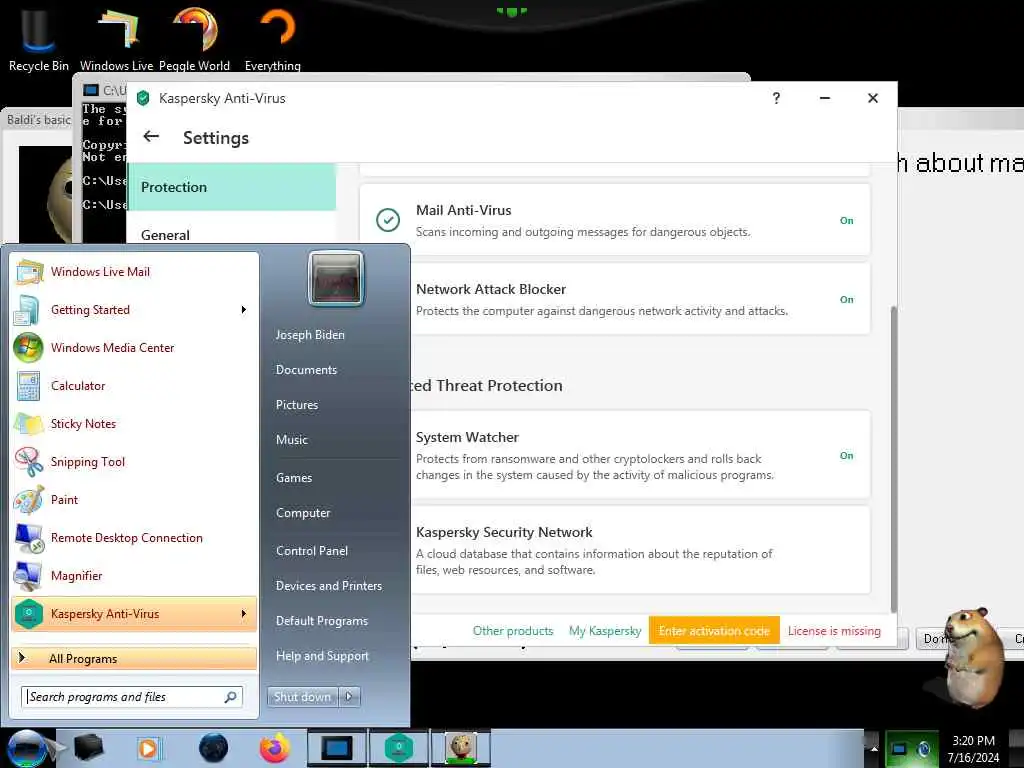Click the Calculator icon in Start menu
The height and width of the screenshot is (768, 1024).
(x=28, y=385)
